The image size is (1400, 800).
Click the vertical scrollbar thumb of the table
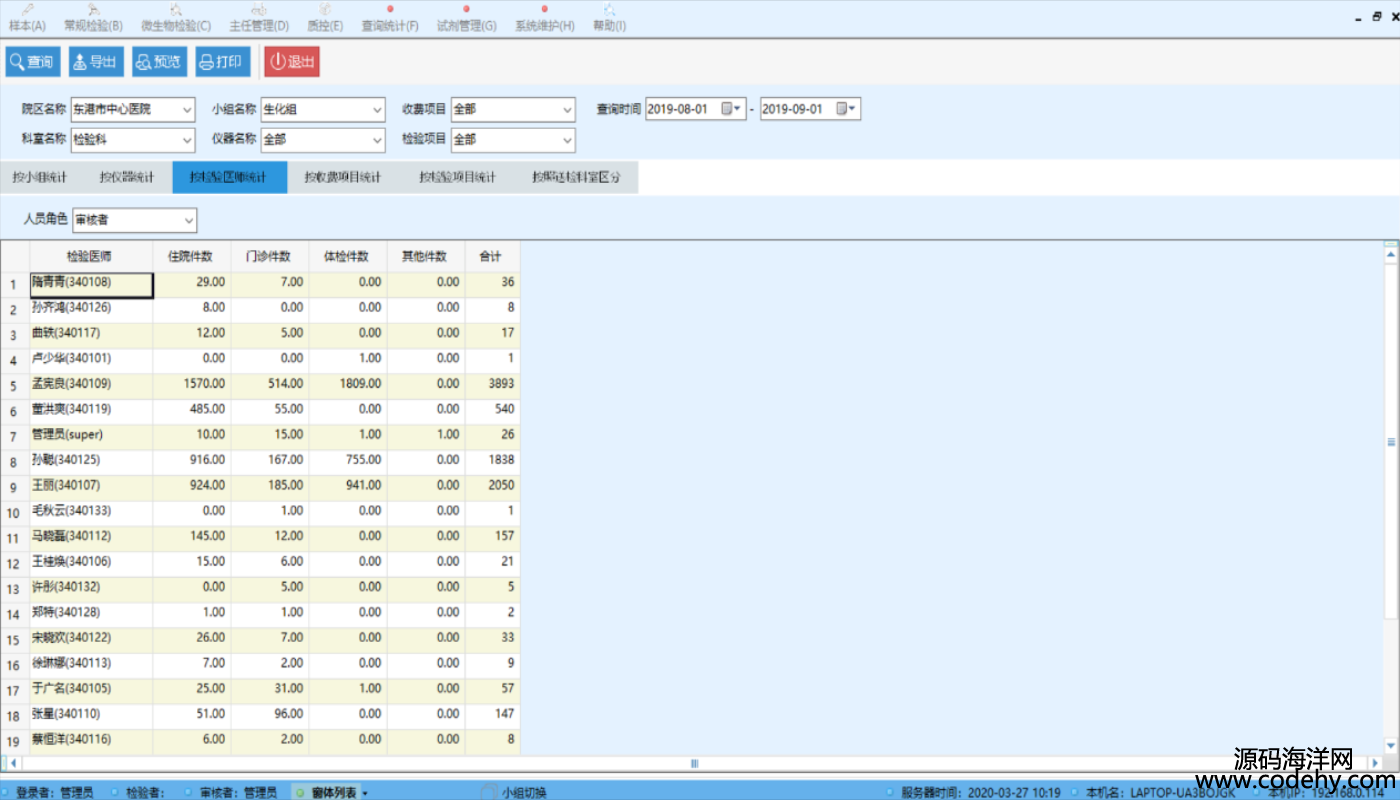pyautogui.click(x=1391, y=441)
